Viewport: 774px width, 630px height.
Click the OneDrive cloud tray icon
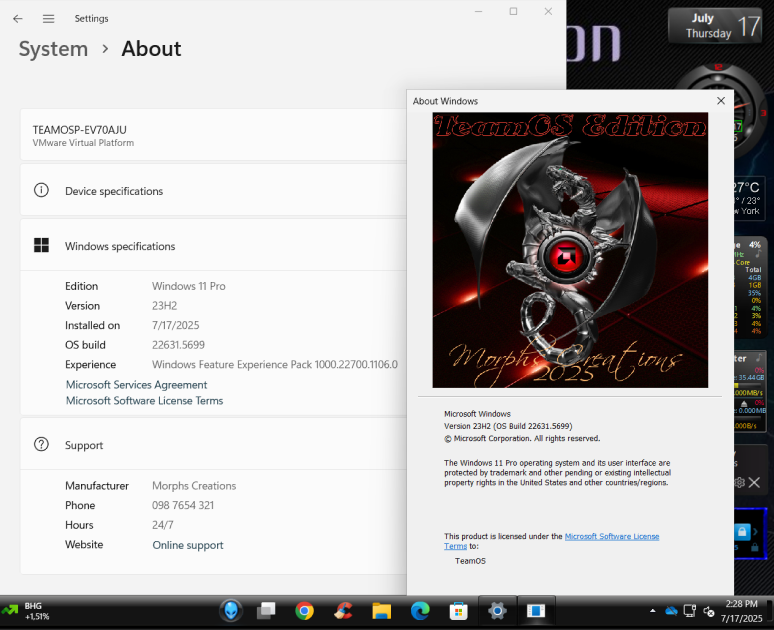click(671, 611)
